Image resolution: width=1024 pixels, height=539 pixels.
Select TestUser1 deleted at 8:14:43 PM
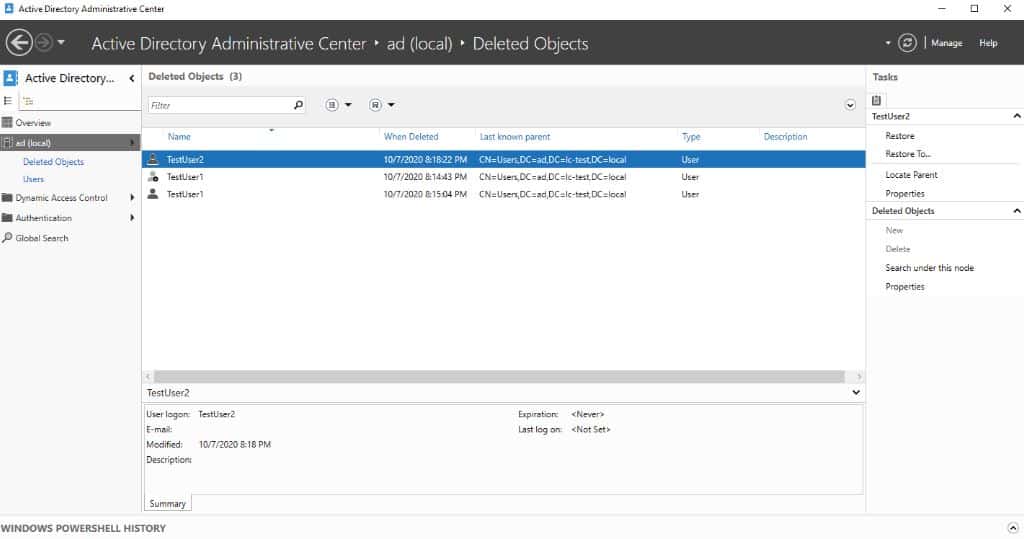[x=504, y=177]
